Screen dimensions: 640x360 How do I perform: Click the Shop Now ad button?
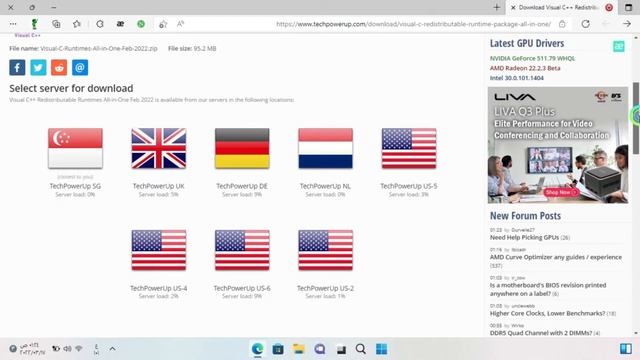(x=561, y=192)
